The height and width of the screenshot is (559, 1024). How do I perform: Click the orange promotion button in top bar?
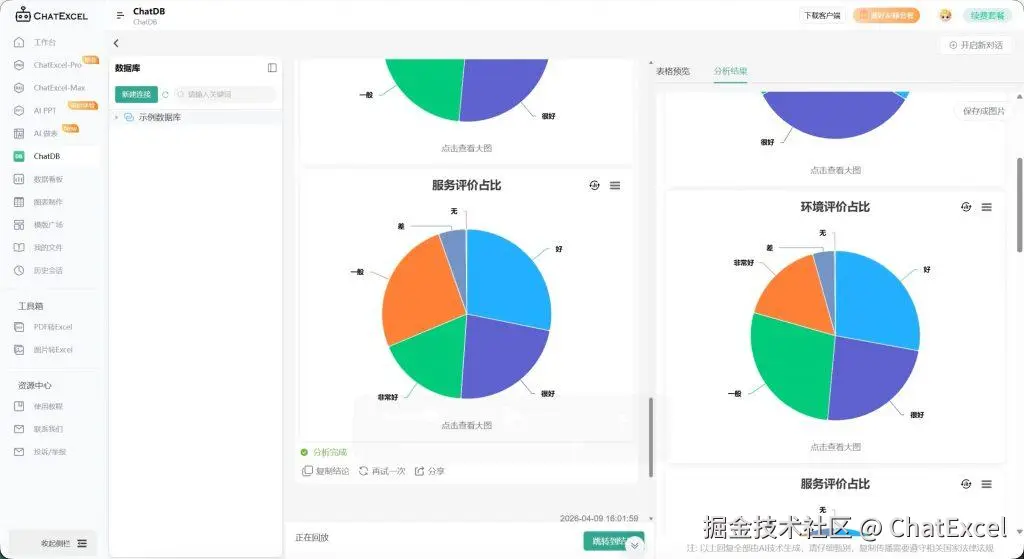(886, 16)
